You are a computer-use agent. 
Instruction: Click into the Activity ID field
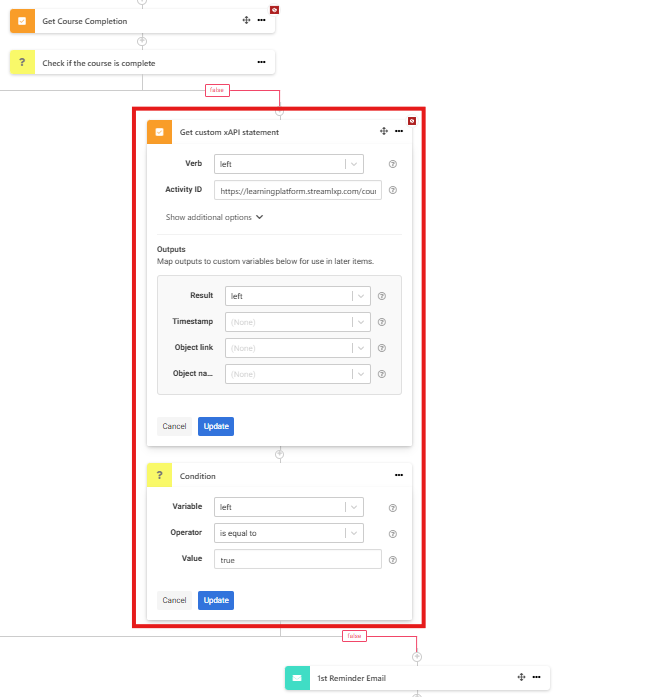pos(298,190)
